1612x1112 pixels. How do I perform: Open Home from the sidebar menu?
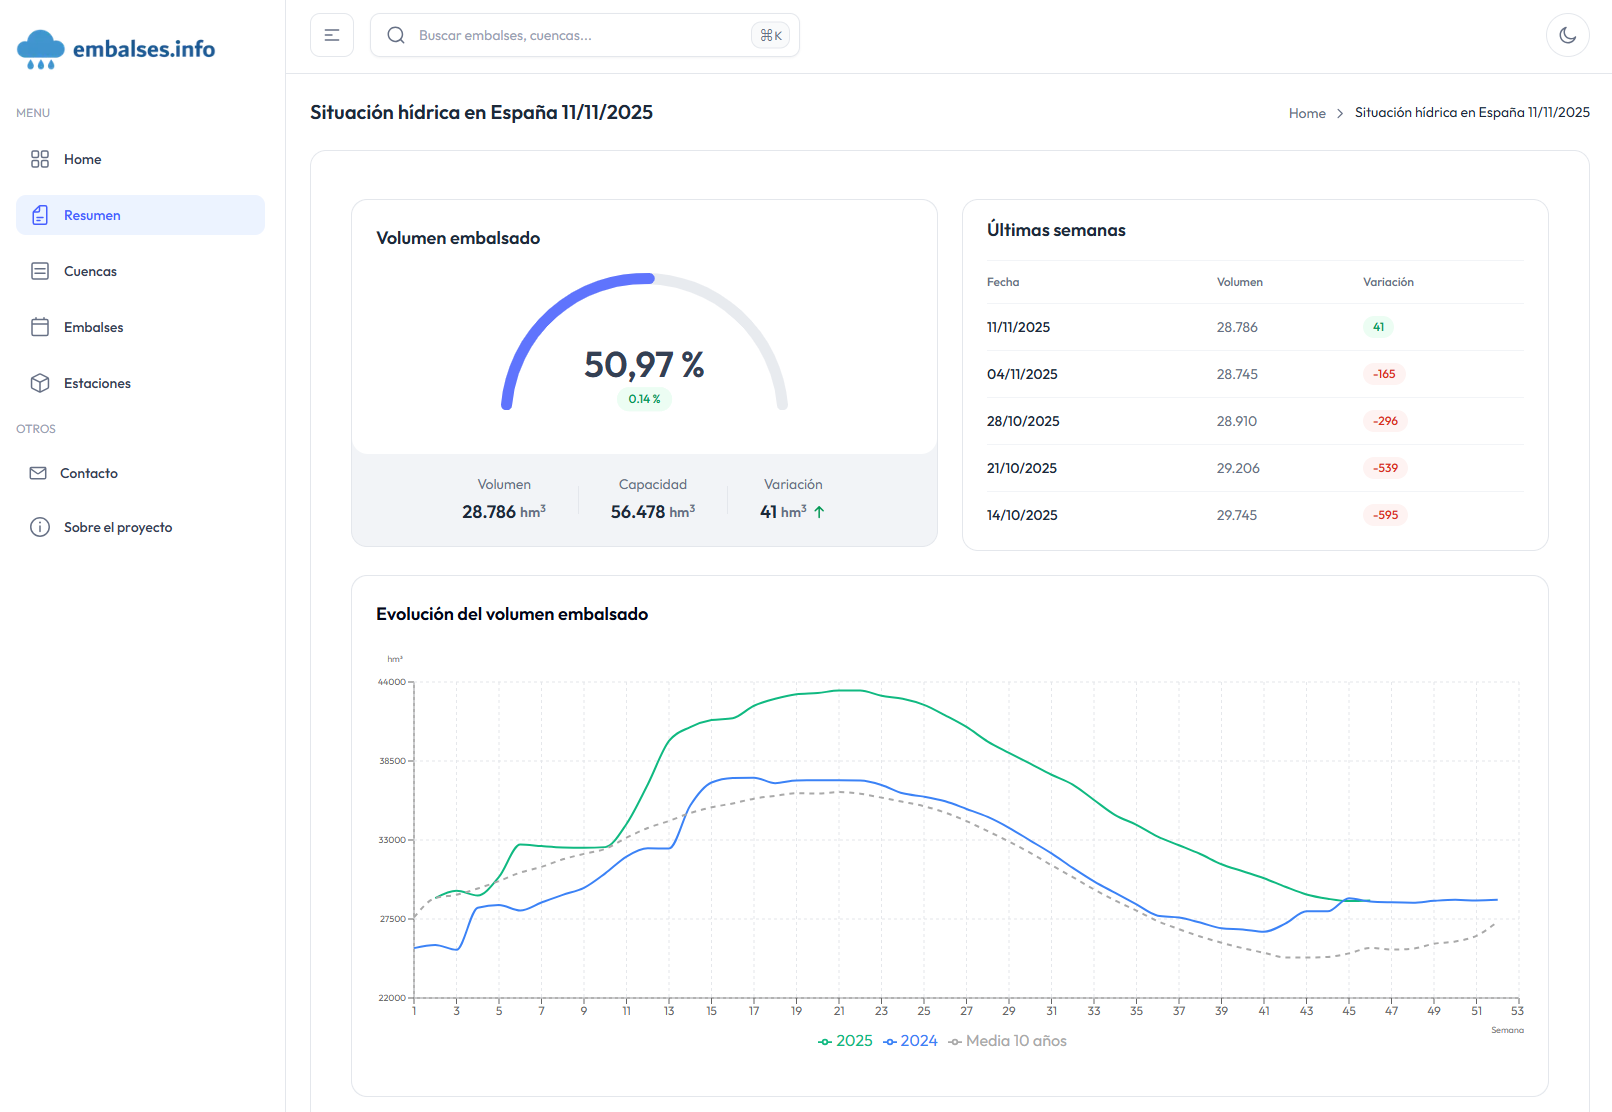pos(82,159)
